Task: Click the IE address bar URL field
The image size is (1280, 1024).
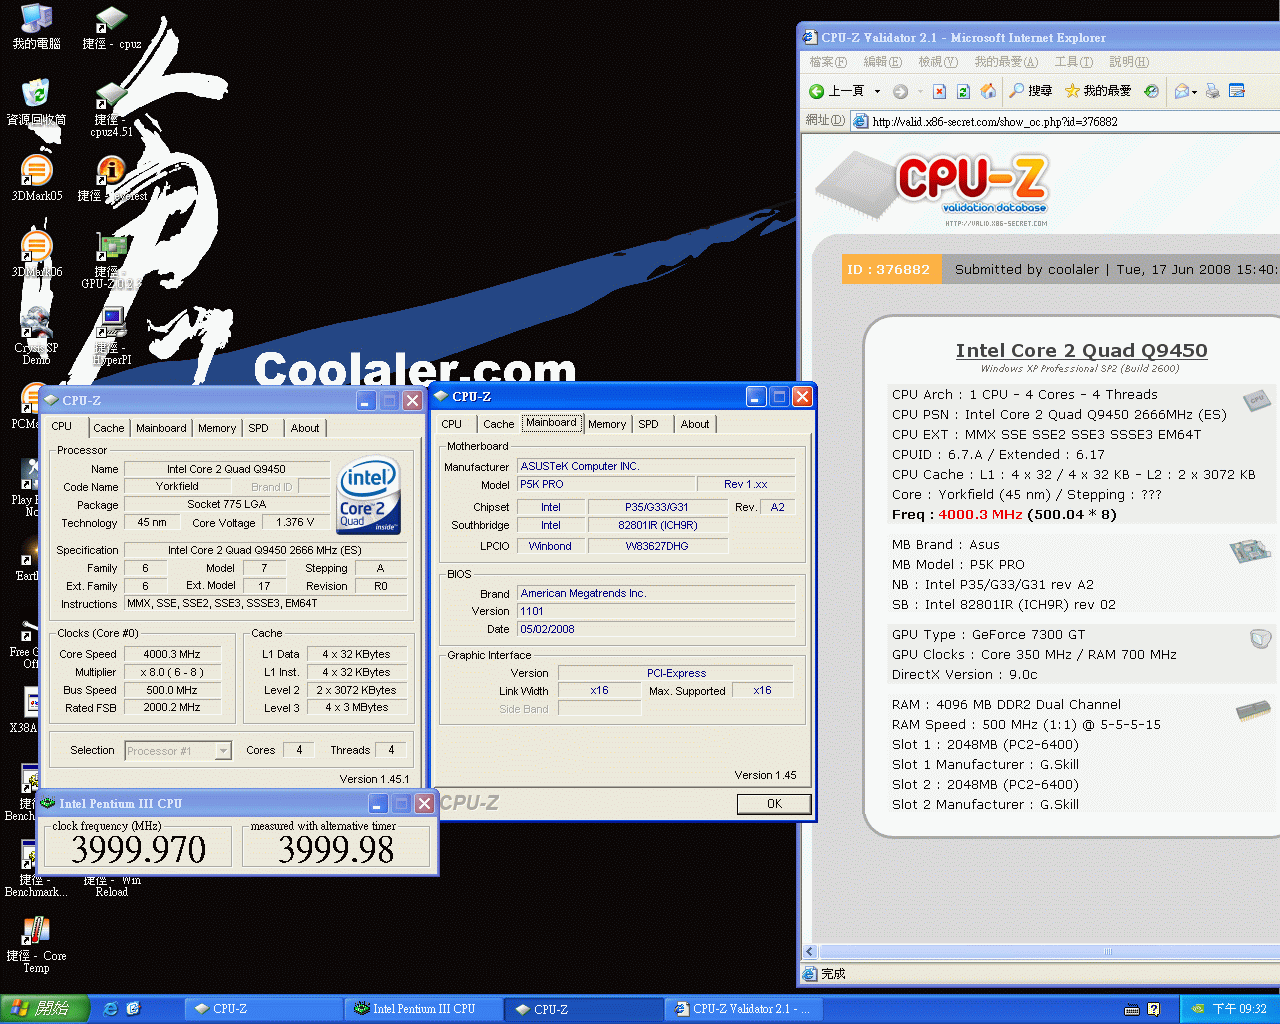Action: pyautogui.click(x=1064, y=121)
